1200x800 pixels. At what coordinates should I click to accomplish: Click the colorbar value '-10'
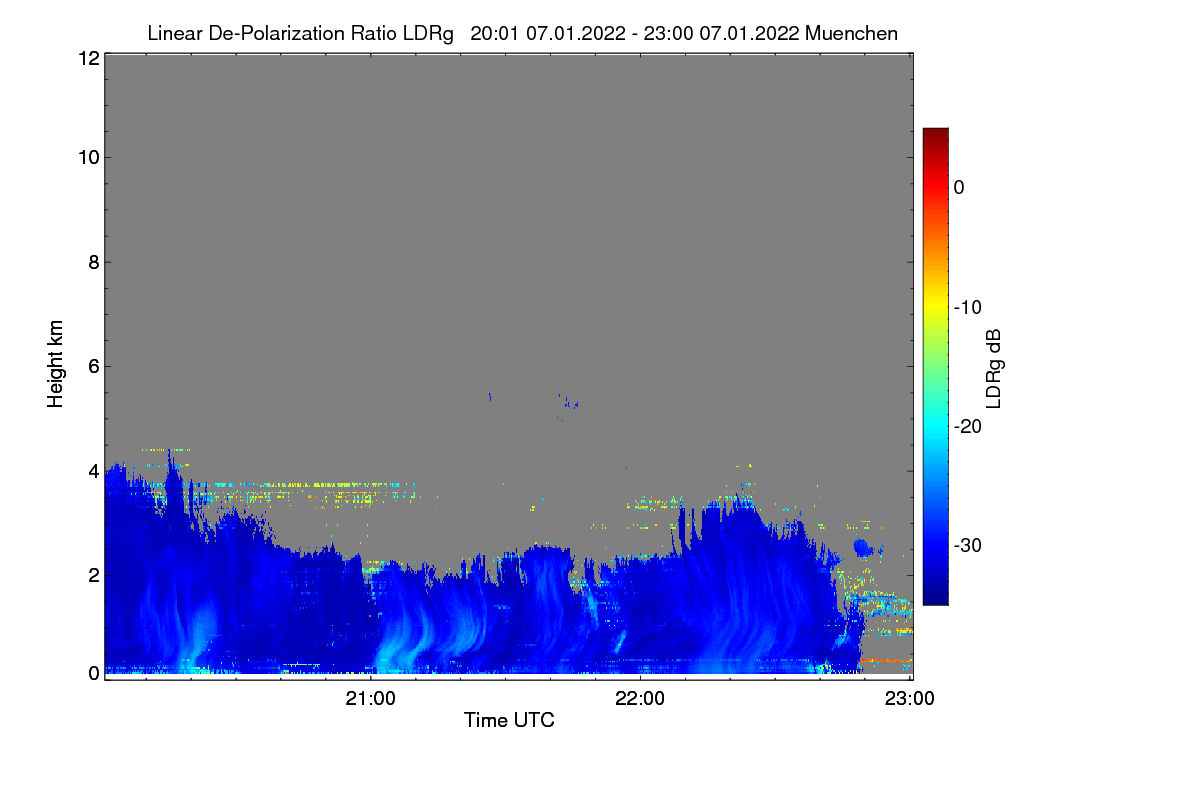click(967, 307)
